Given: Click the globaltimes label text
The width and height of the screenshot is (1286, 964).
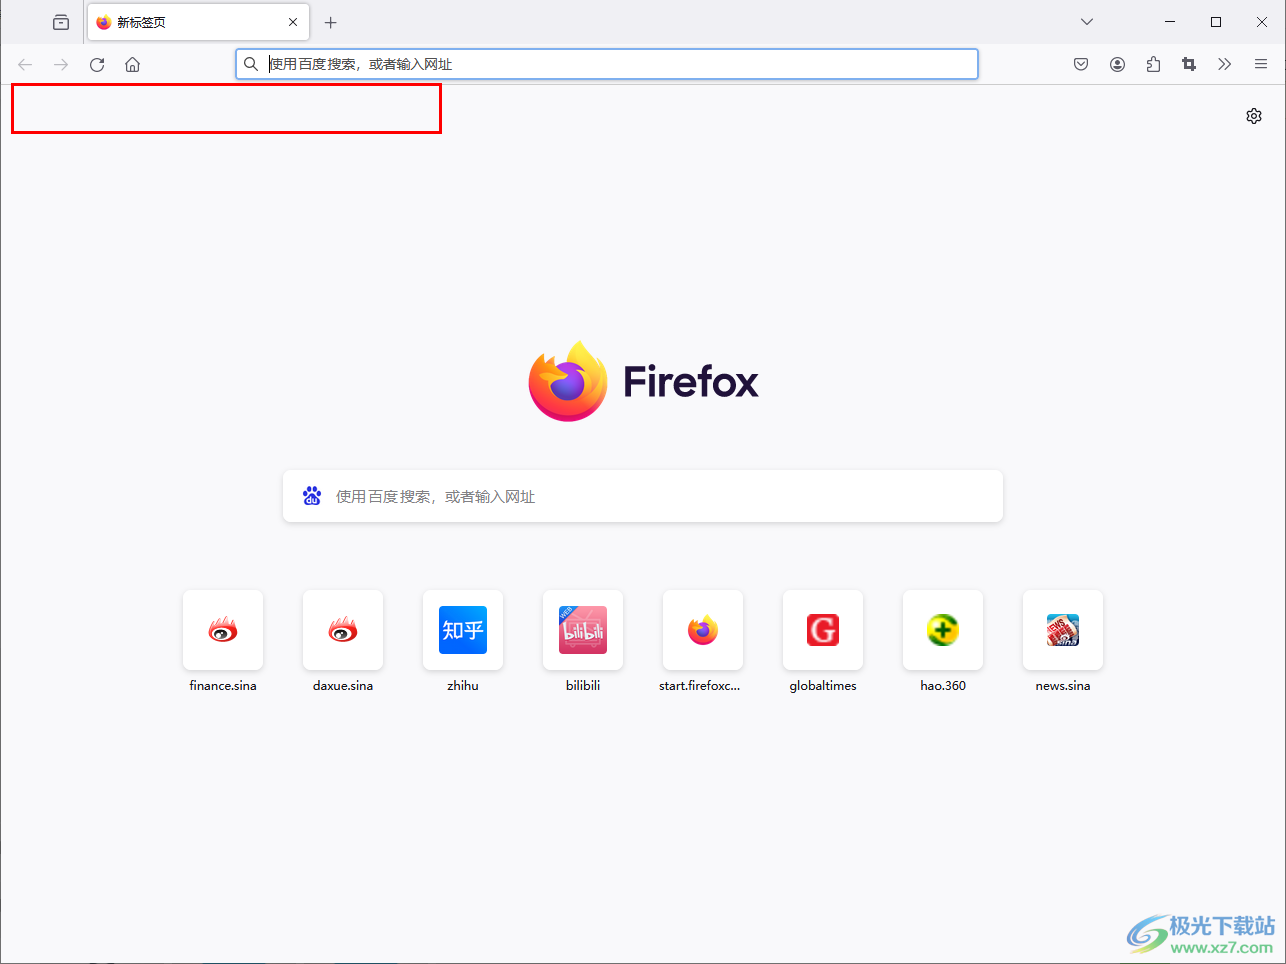Looking at the screenshot, I should pos(823,686).
